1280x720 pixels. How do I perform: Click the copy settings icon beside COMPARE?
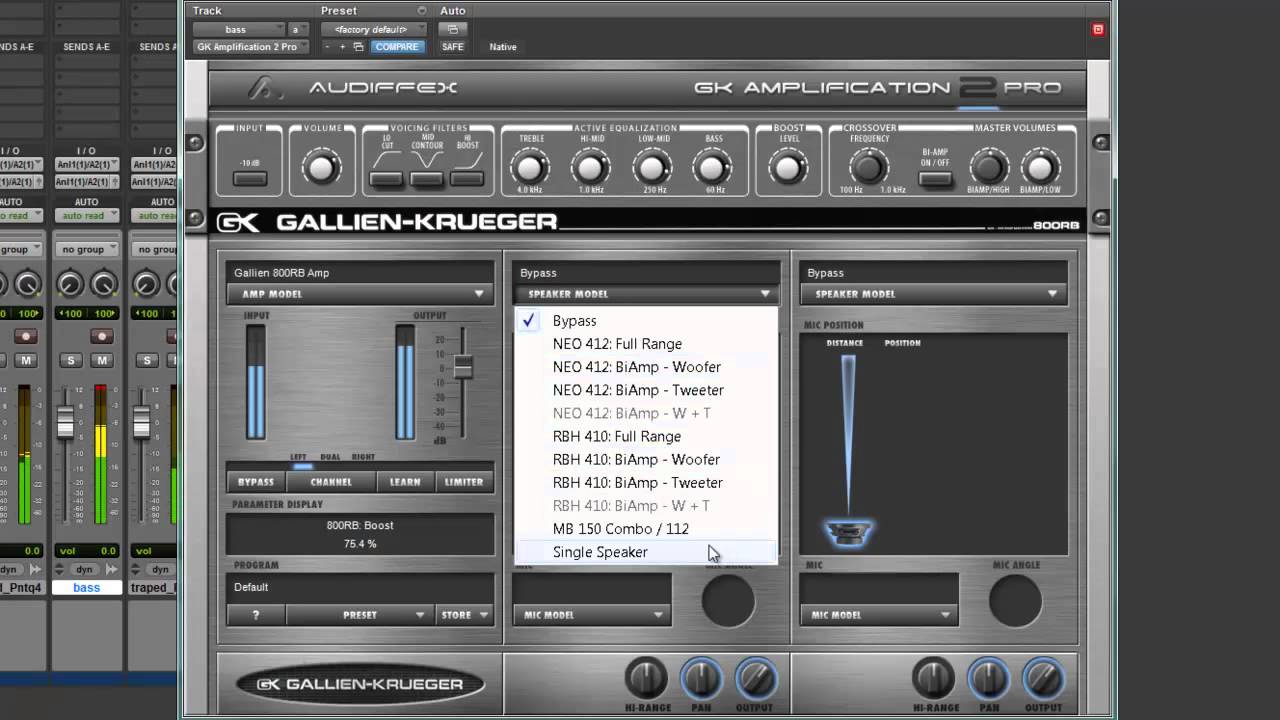pyautogui.click(x=358, y=47)
